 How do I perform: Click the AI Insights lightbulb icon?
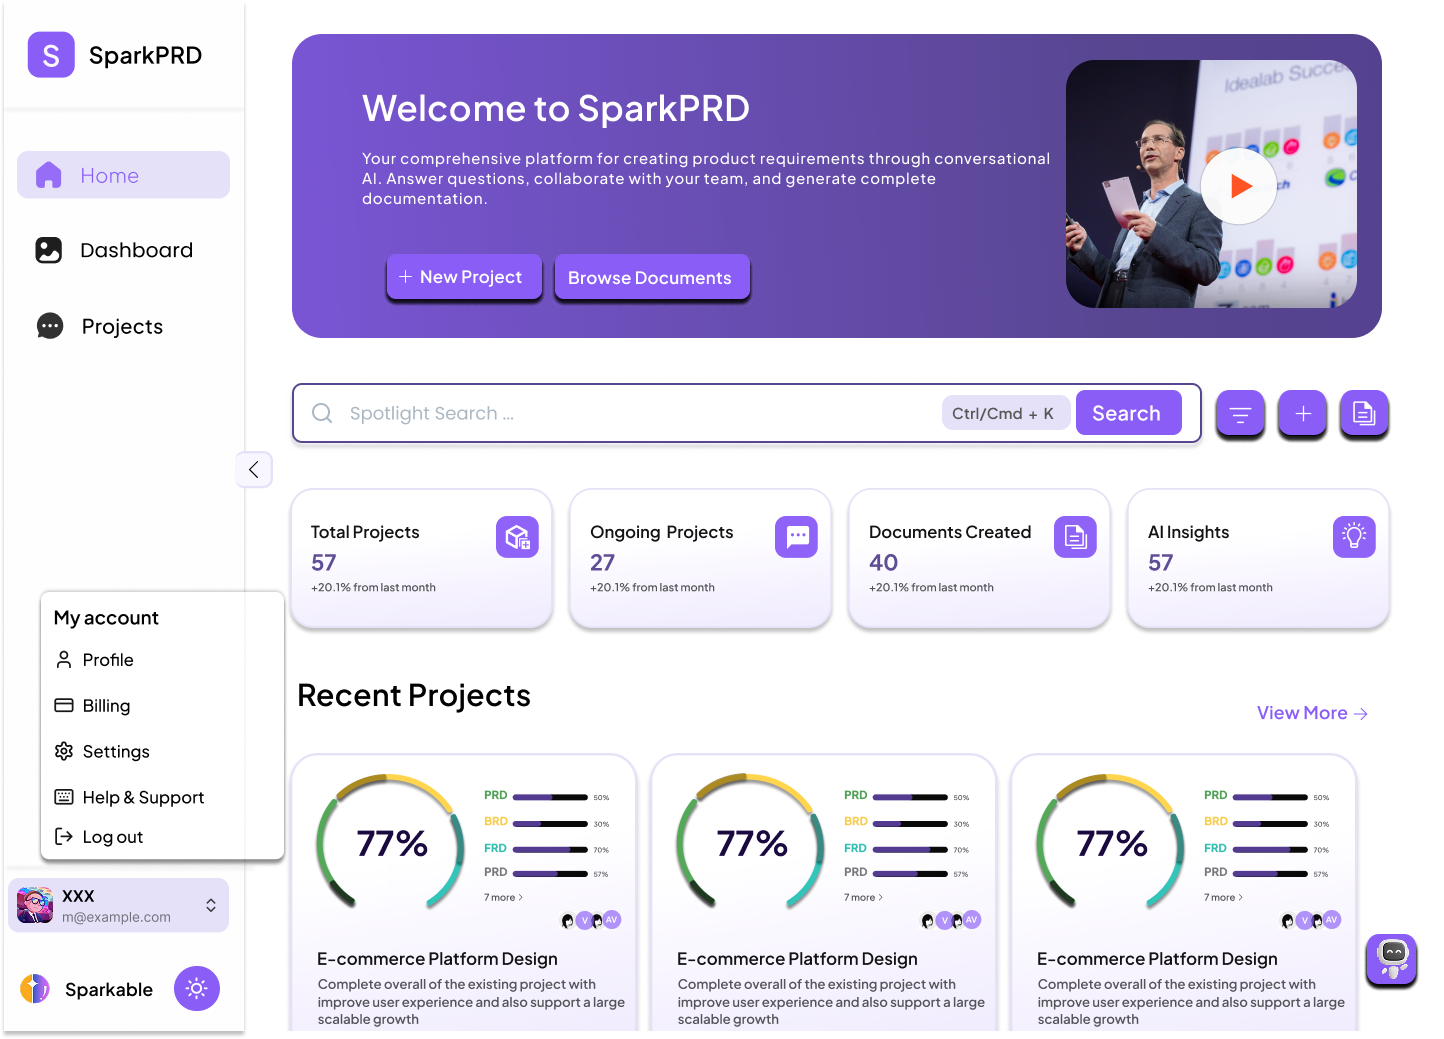click(x=1354, y=537)
